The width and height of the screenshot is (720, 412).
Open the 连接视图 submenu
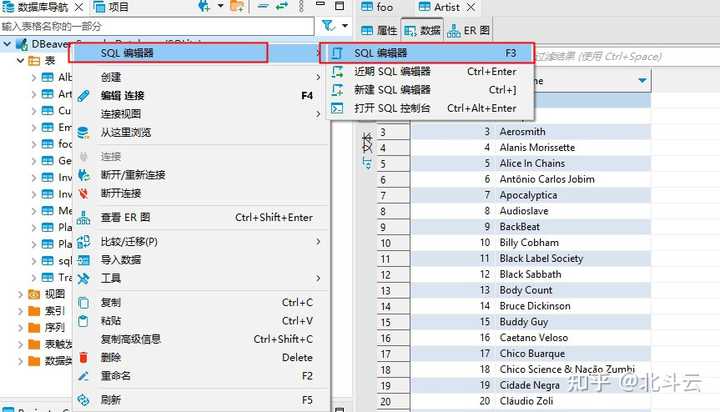[201, 114]
